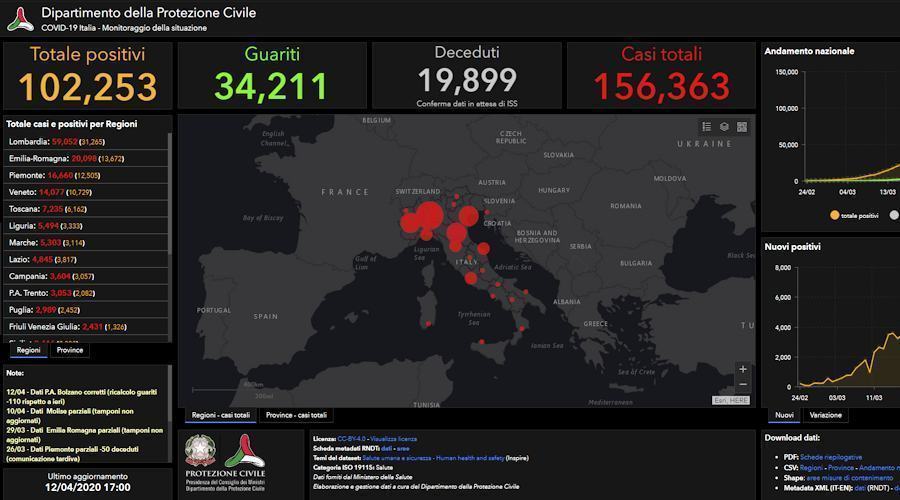This screenshot has height=500, width=900.
Task: Click the 'Andamento nazionale' chart title
Action: coord(809,51)
